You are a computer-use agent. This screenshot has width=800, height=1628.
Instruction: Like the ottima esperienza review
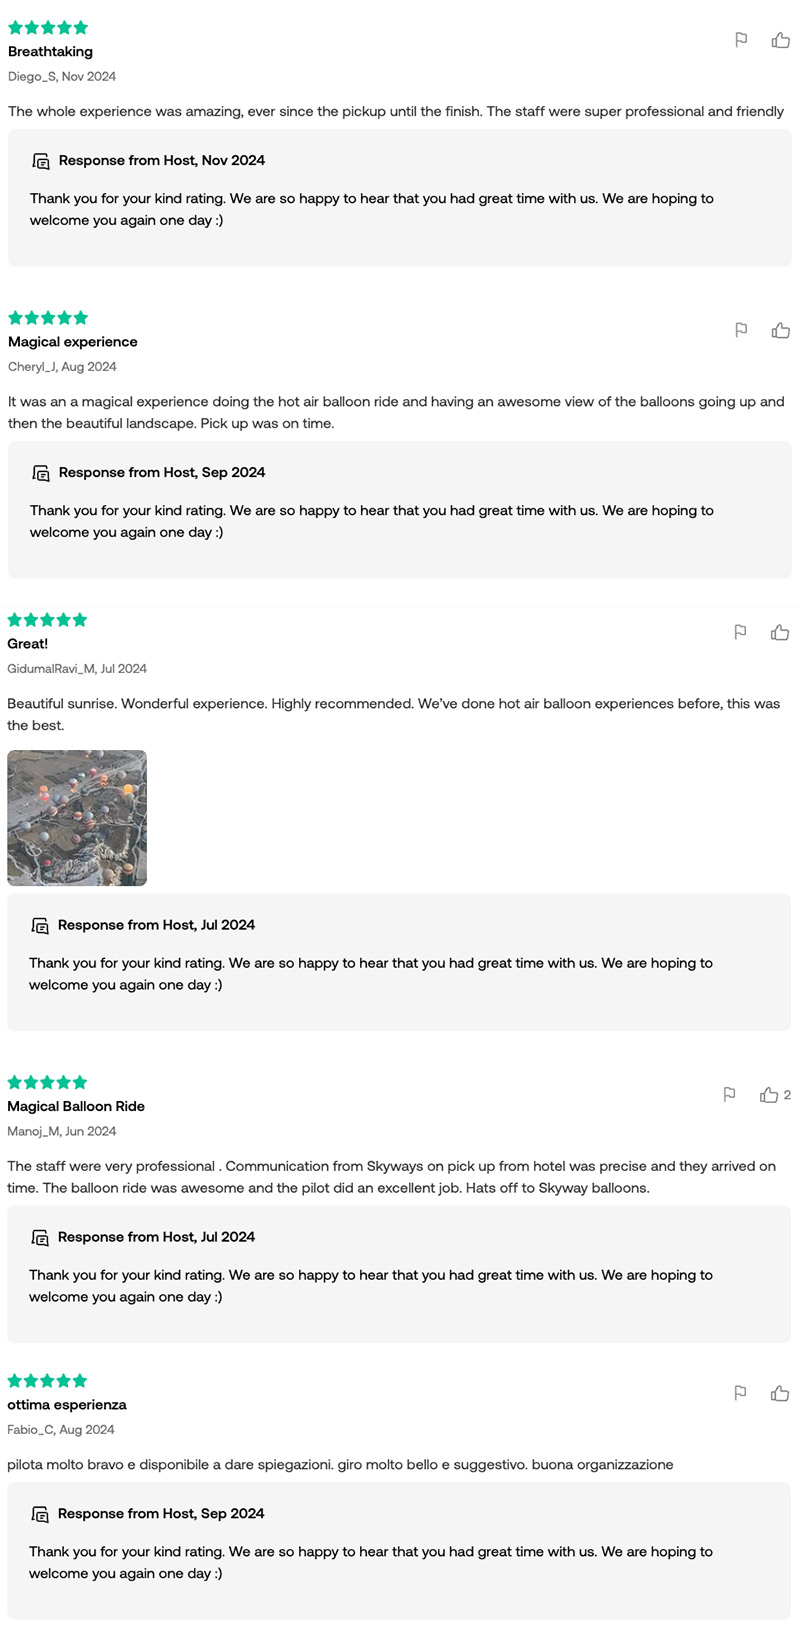tap(780, 1393)
